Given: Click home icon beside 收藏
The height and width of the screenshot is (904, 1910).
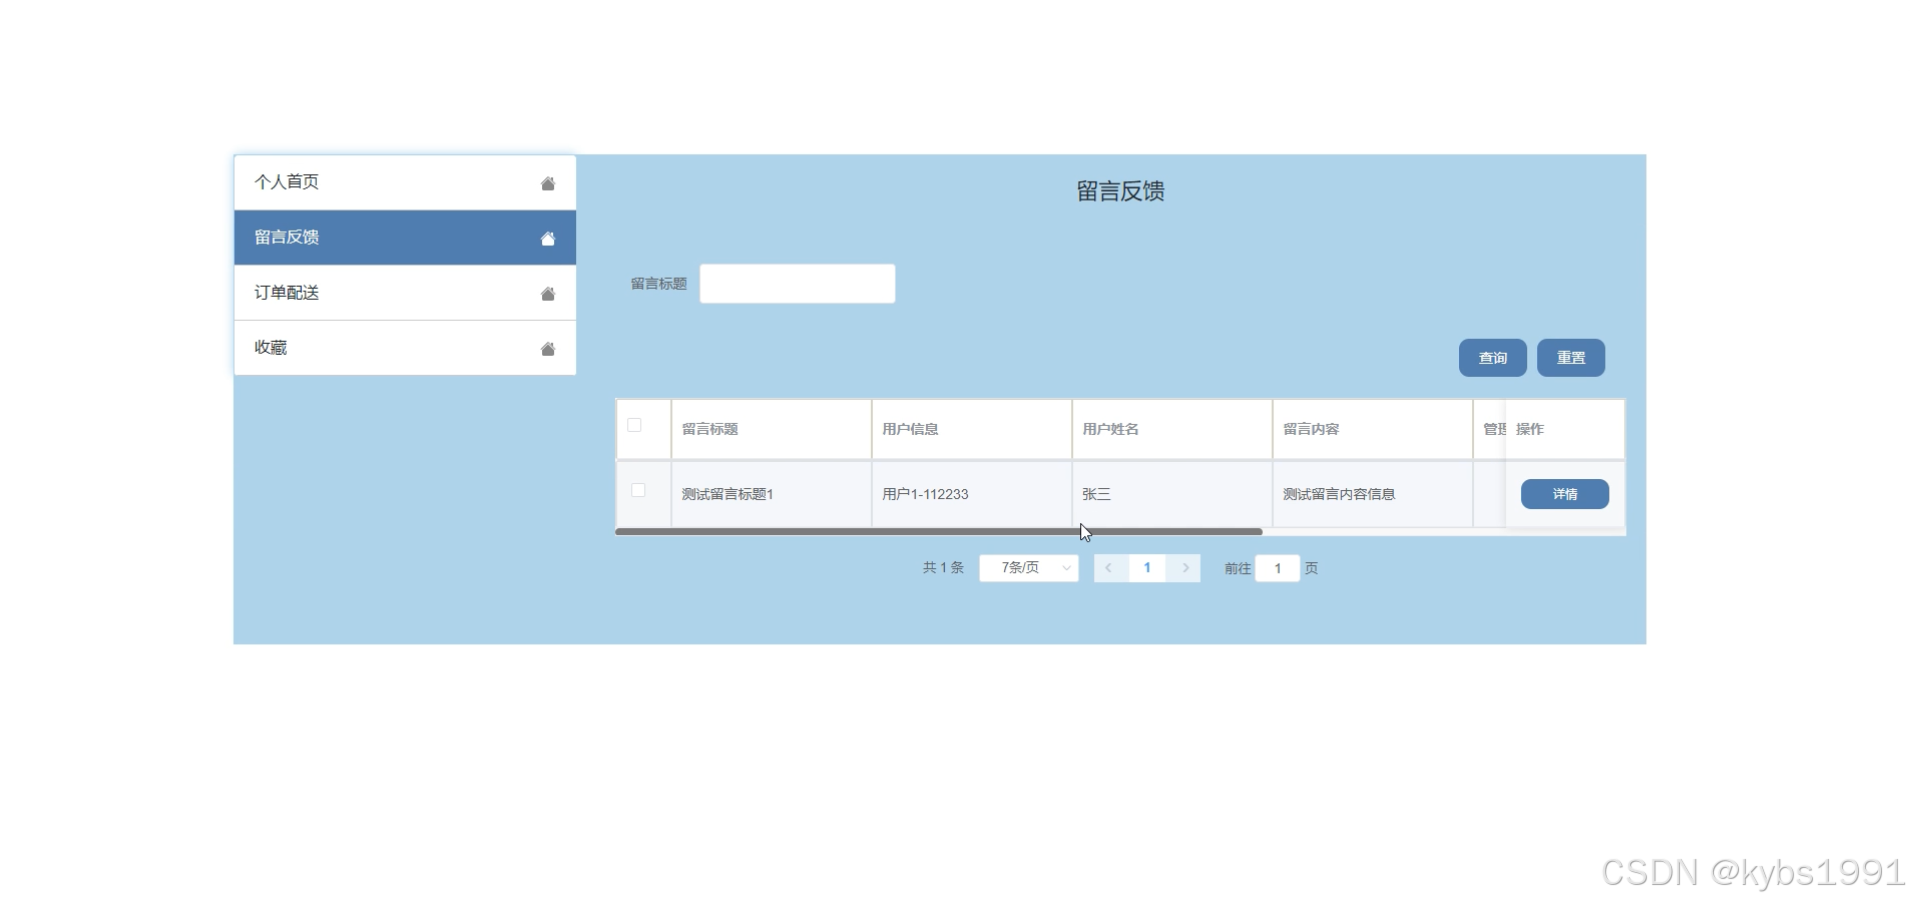Looking at the screenshot, I should (x=547, y=348).
